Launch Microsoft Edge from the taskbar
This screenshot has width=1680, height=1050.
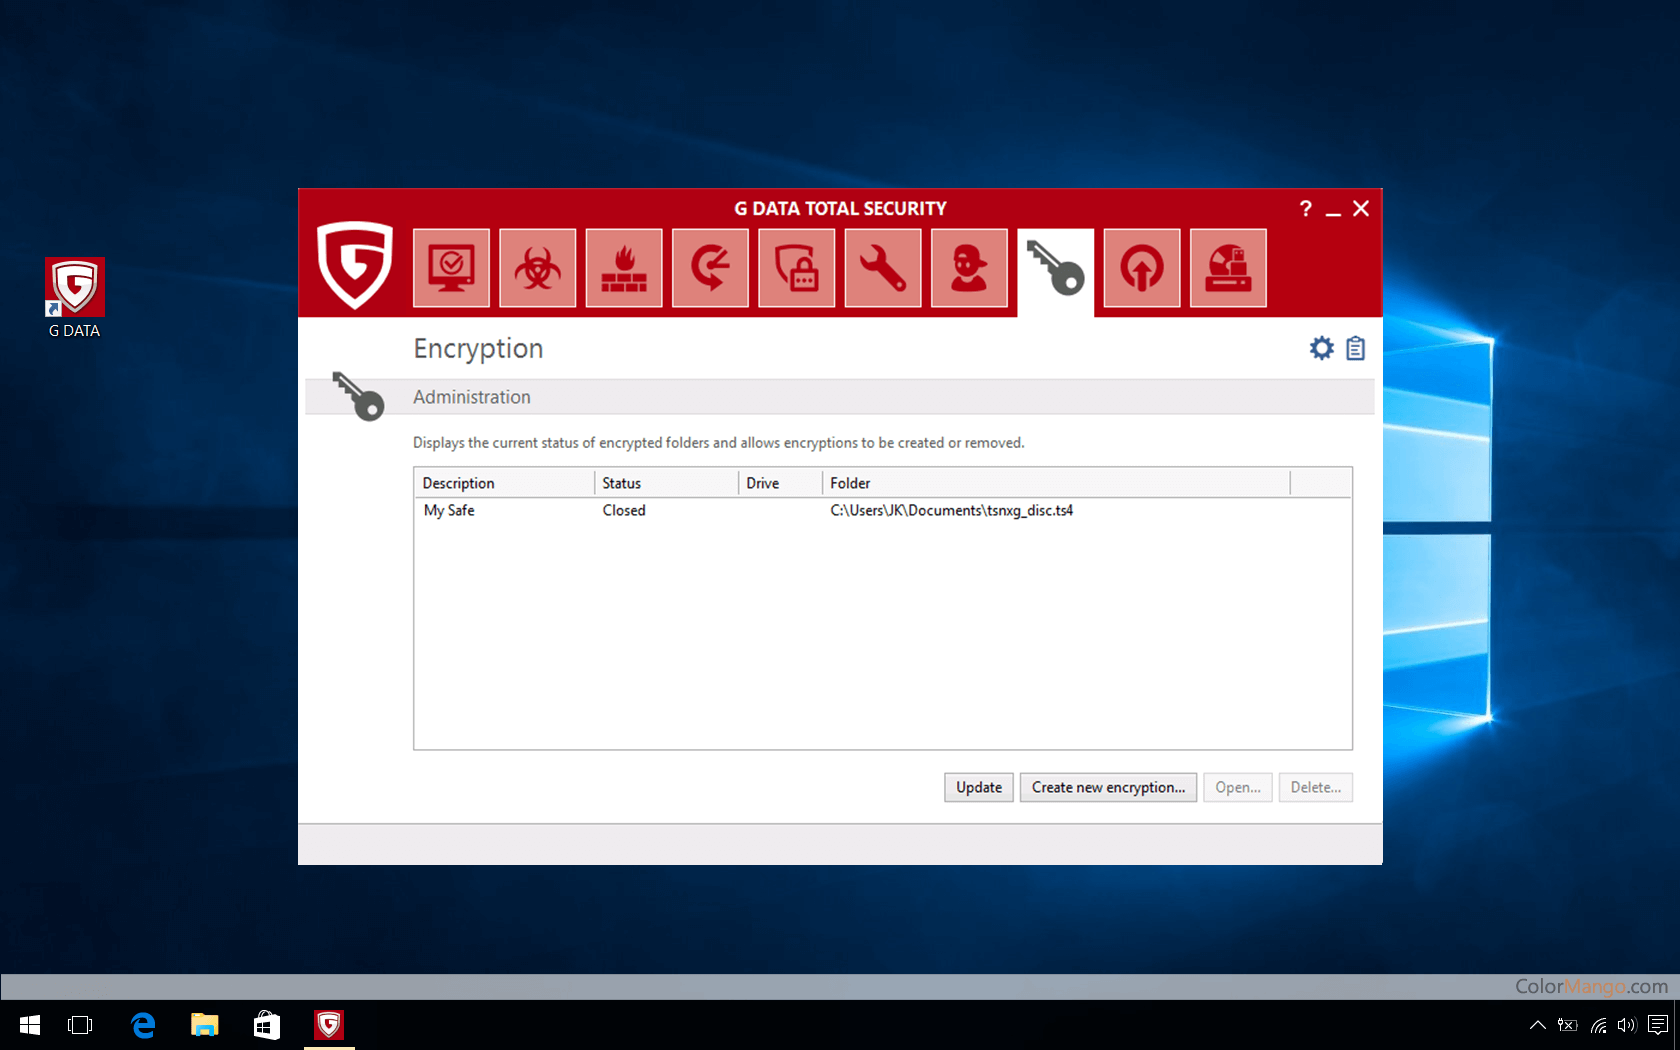point(143,1025)
